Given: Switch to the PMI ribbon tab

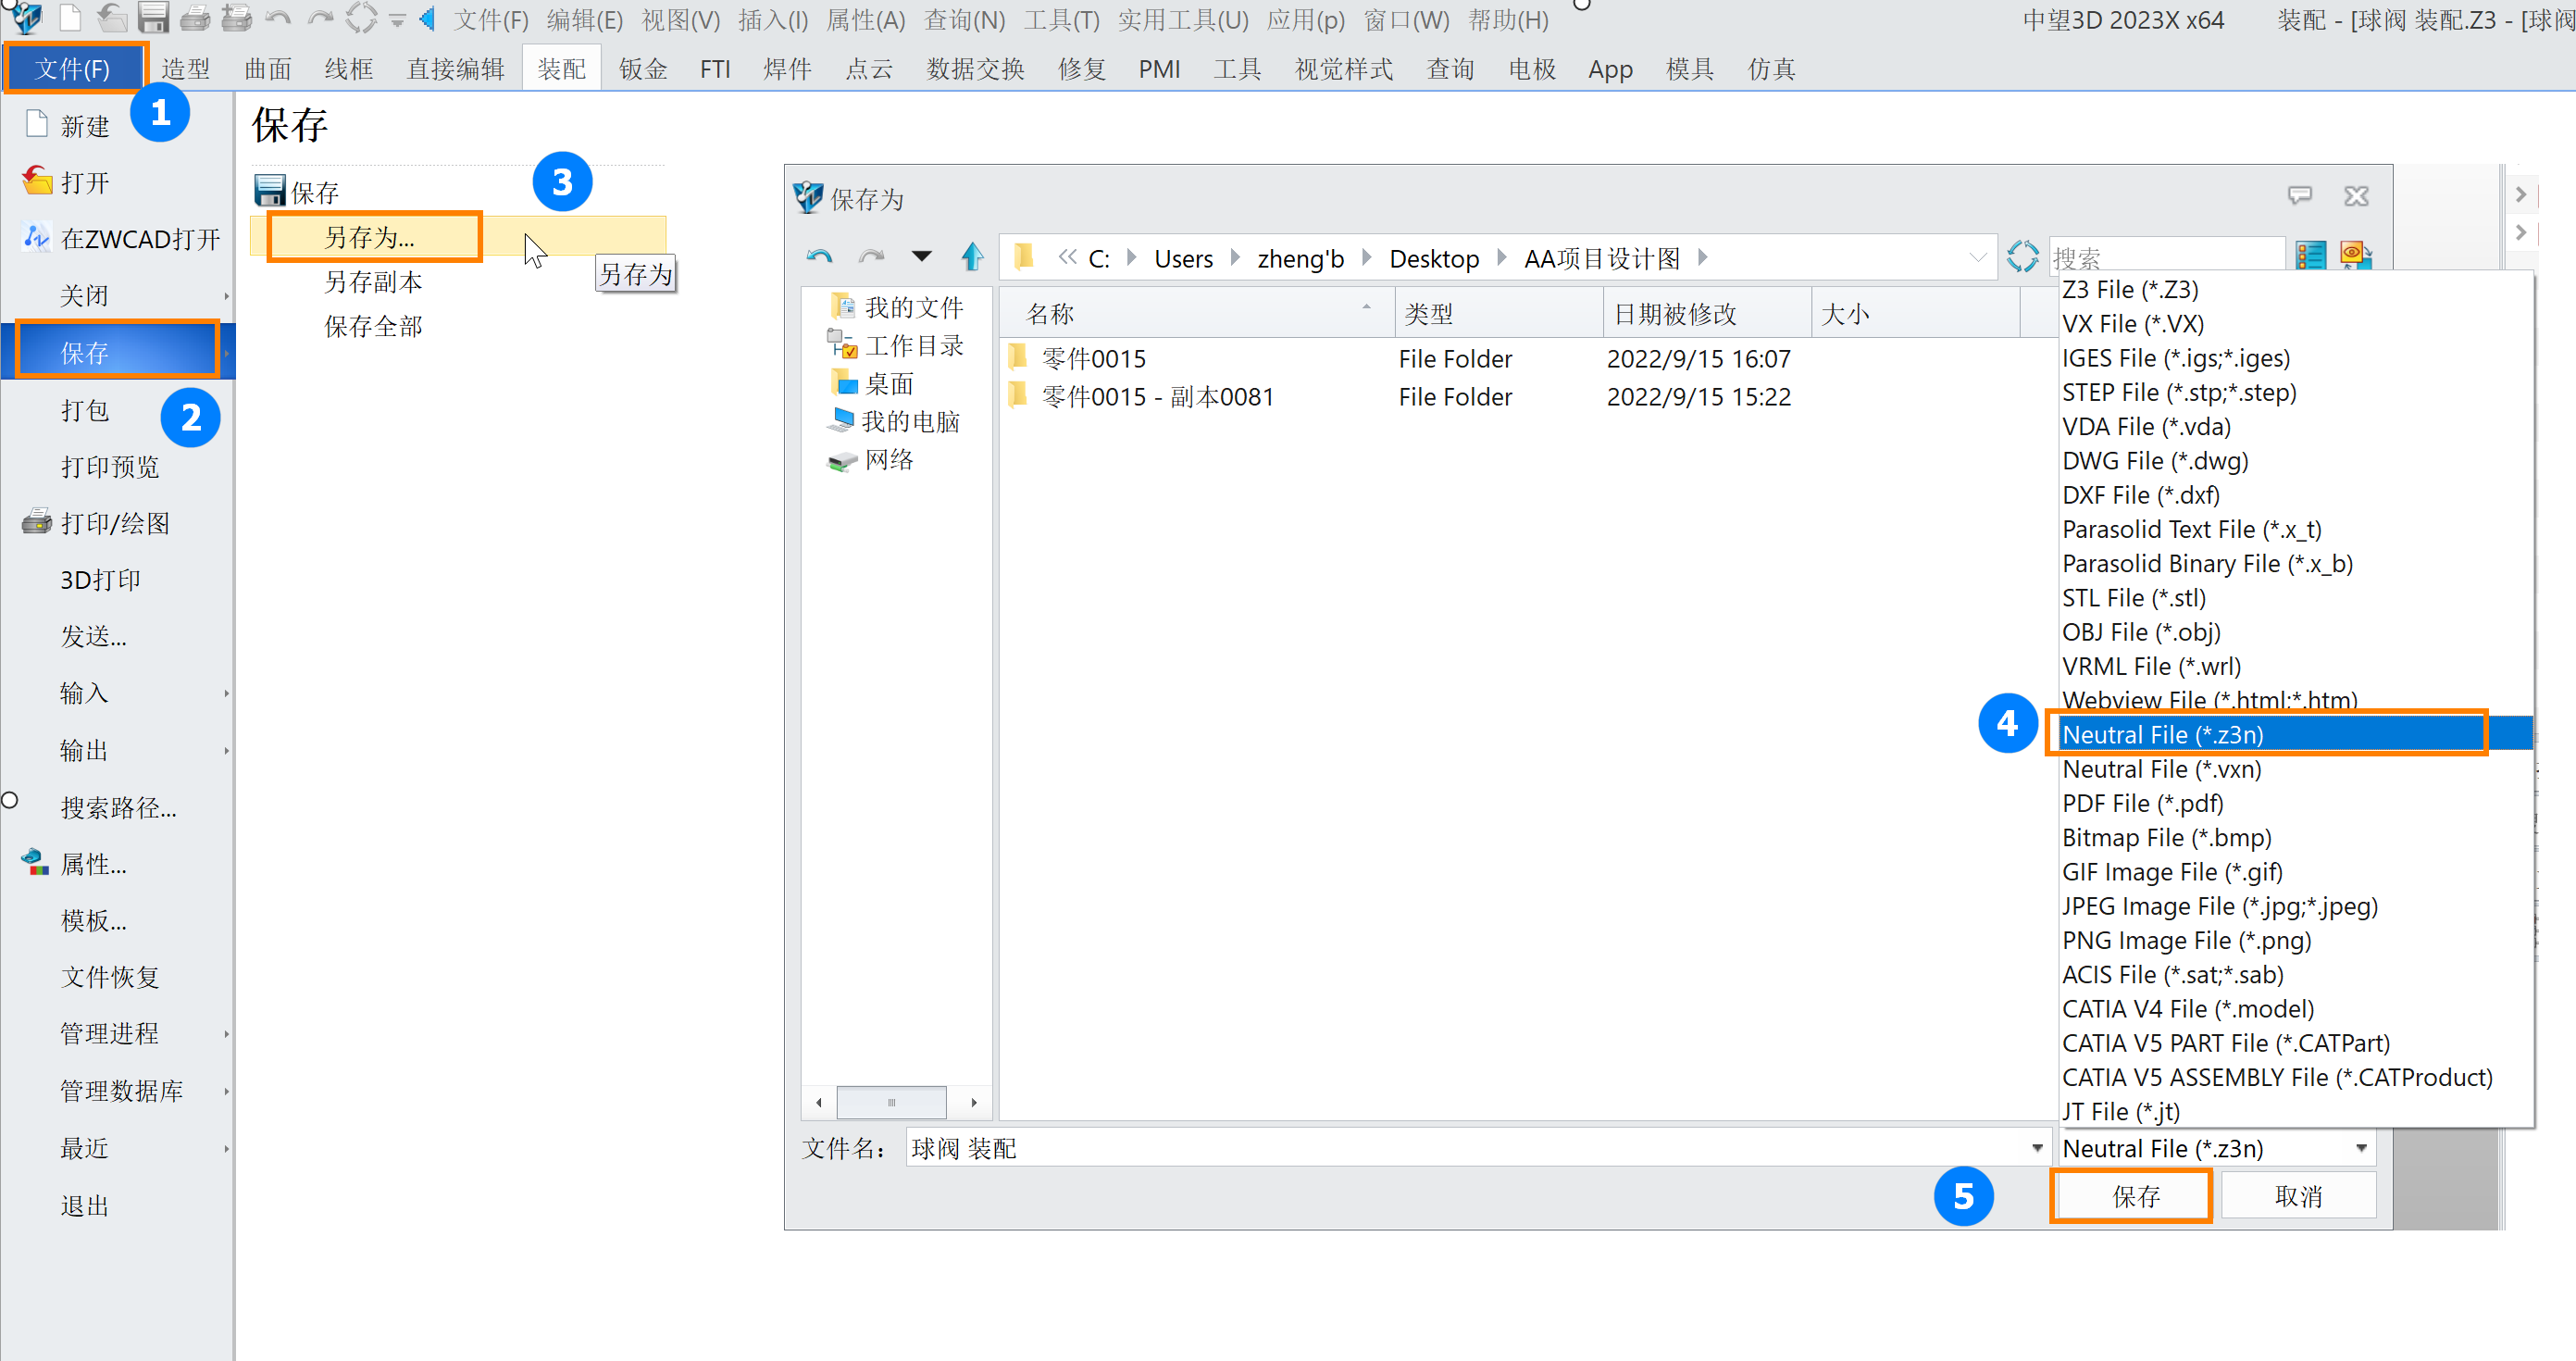Looking at the screenshot, I should point(1159,69).
